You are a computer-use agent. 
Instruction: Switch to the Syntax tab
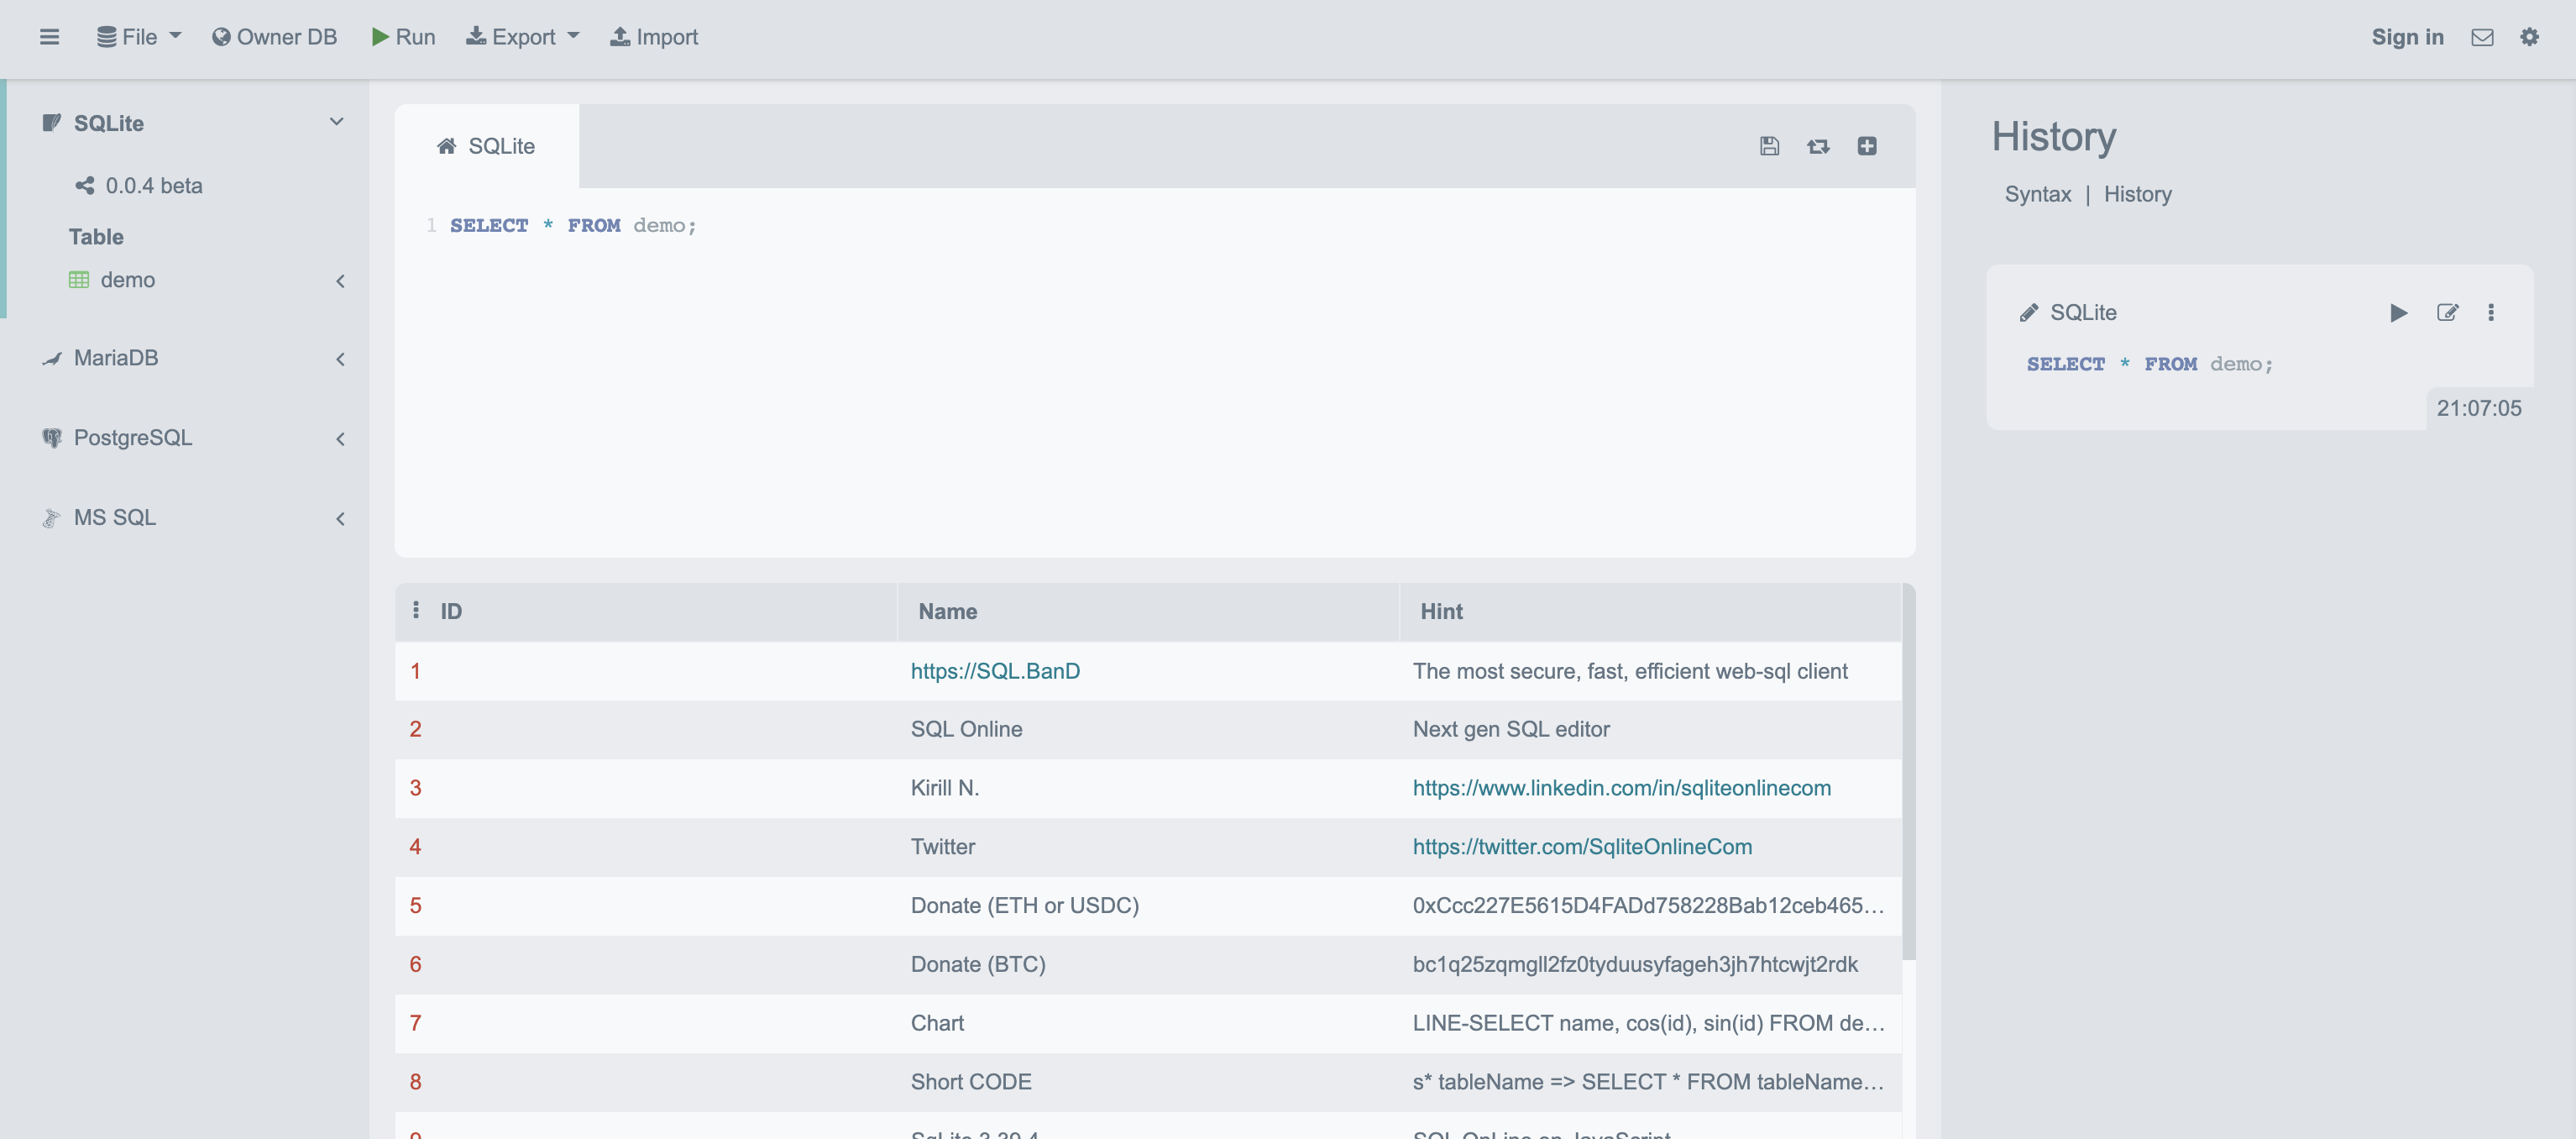(2037, 194)
